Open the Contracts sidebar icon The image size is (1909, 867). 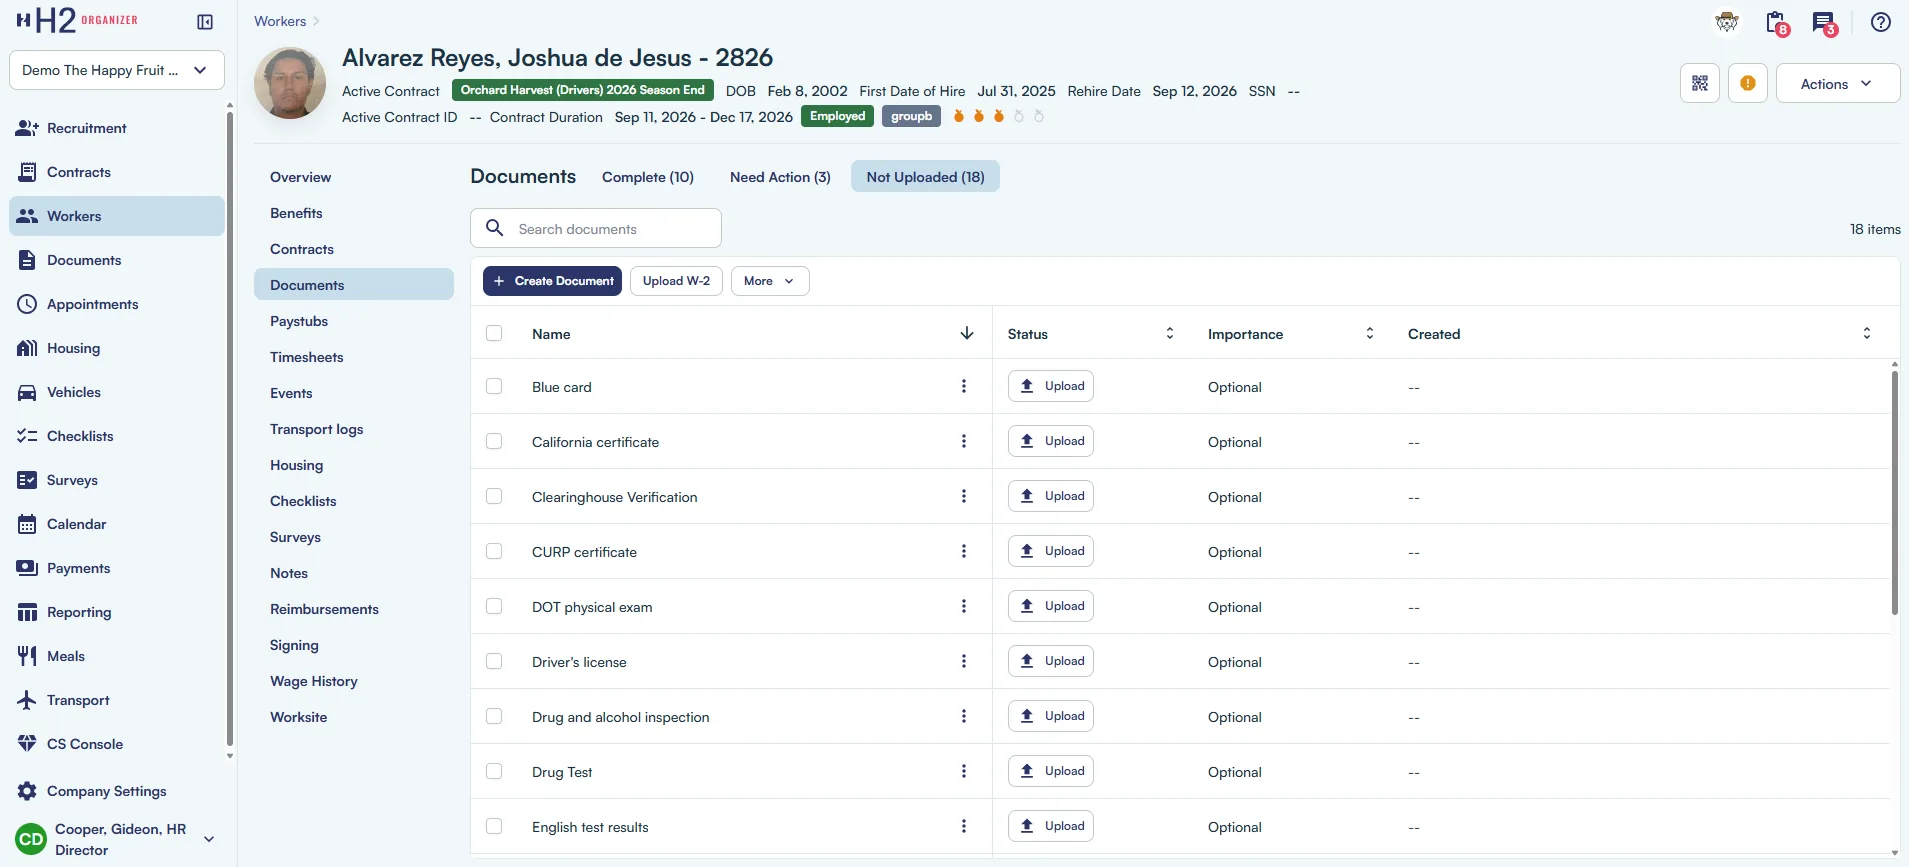(x=27, y=172)
